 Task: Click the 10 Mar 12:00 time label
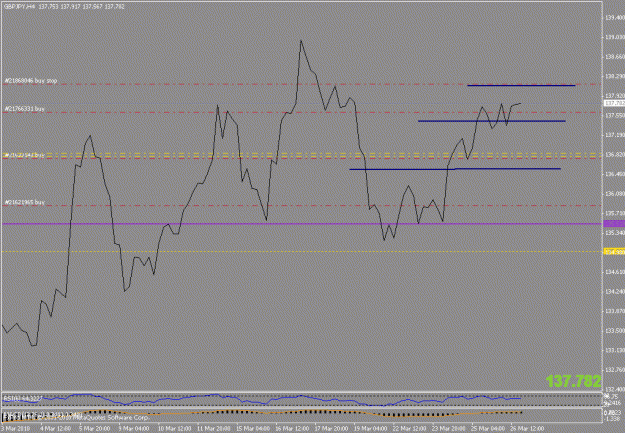coord(174,429)
